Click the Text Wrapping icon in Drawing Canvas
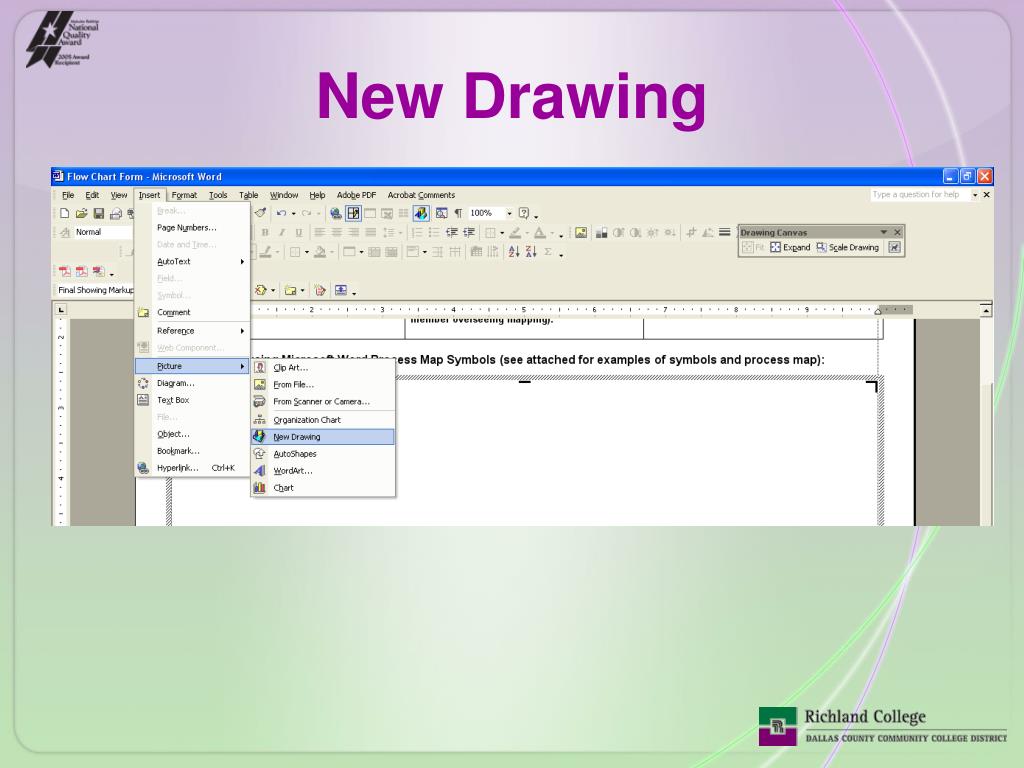The height and width of the screenshot is (768, 1024). coord(894,248)
